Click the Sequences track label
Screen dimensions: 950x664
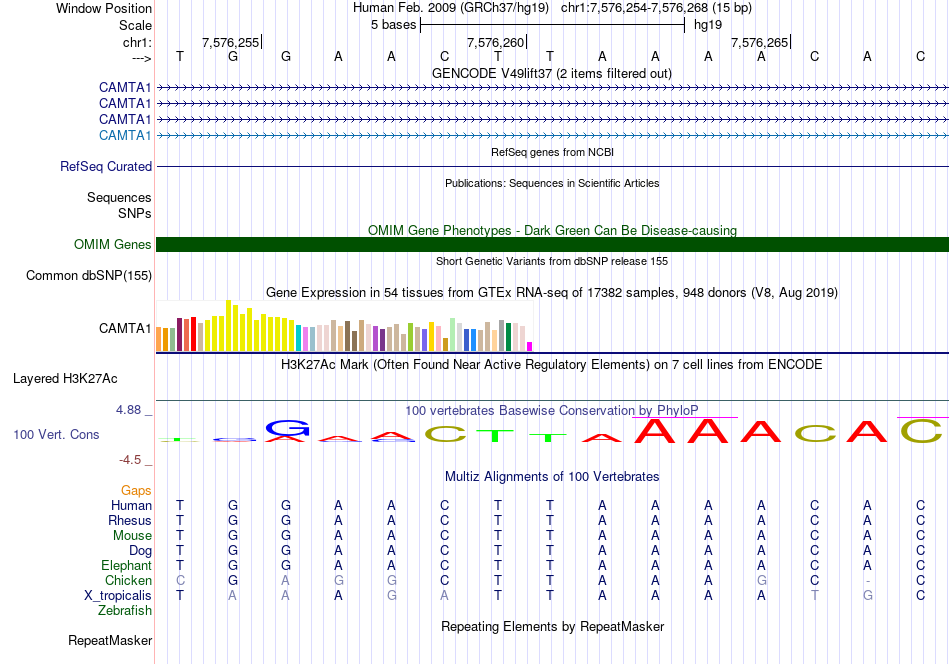(119, 198)
